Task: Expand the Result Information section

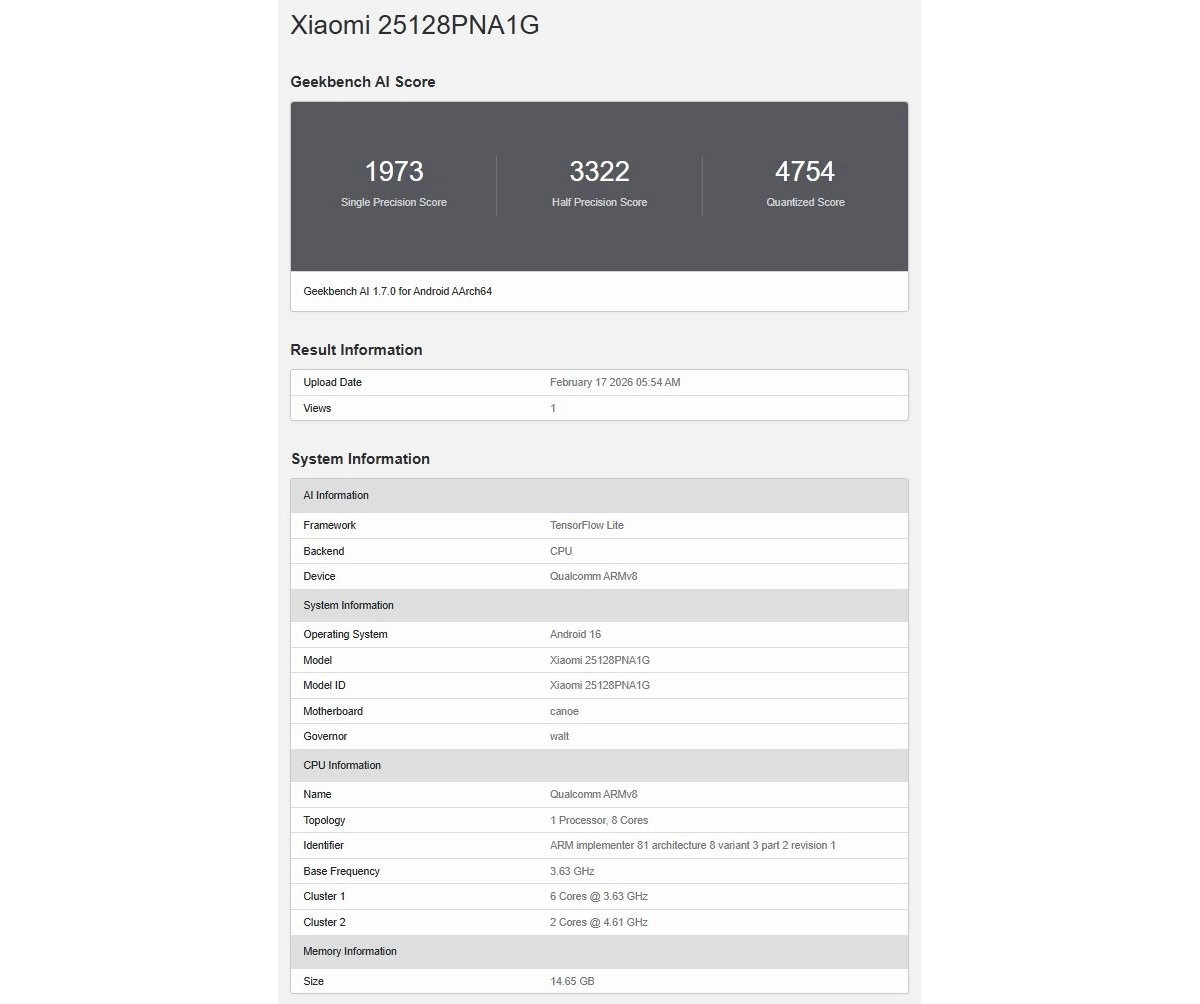Action: (356, 350)
